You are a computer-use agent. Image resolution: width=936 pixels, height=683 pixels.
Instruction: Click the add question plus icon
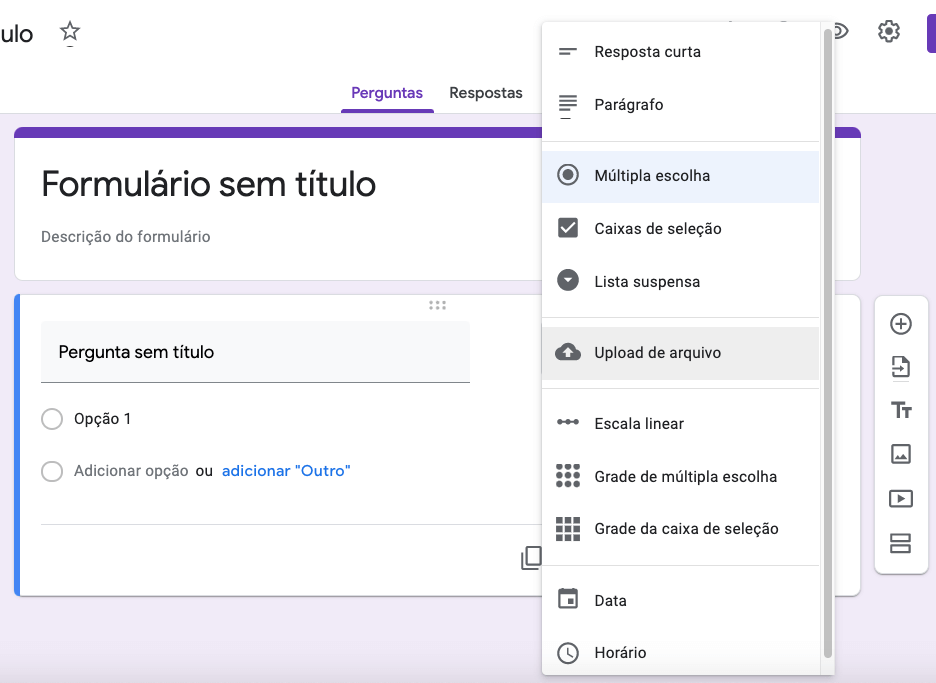tap(901, 324)
